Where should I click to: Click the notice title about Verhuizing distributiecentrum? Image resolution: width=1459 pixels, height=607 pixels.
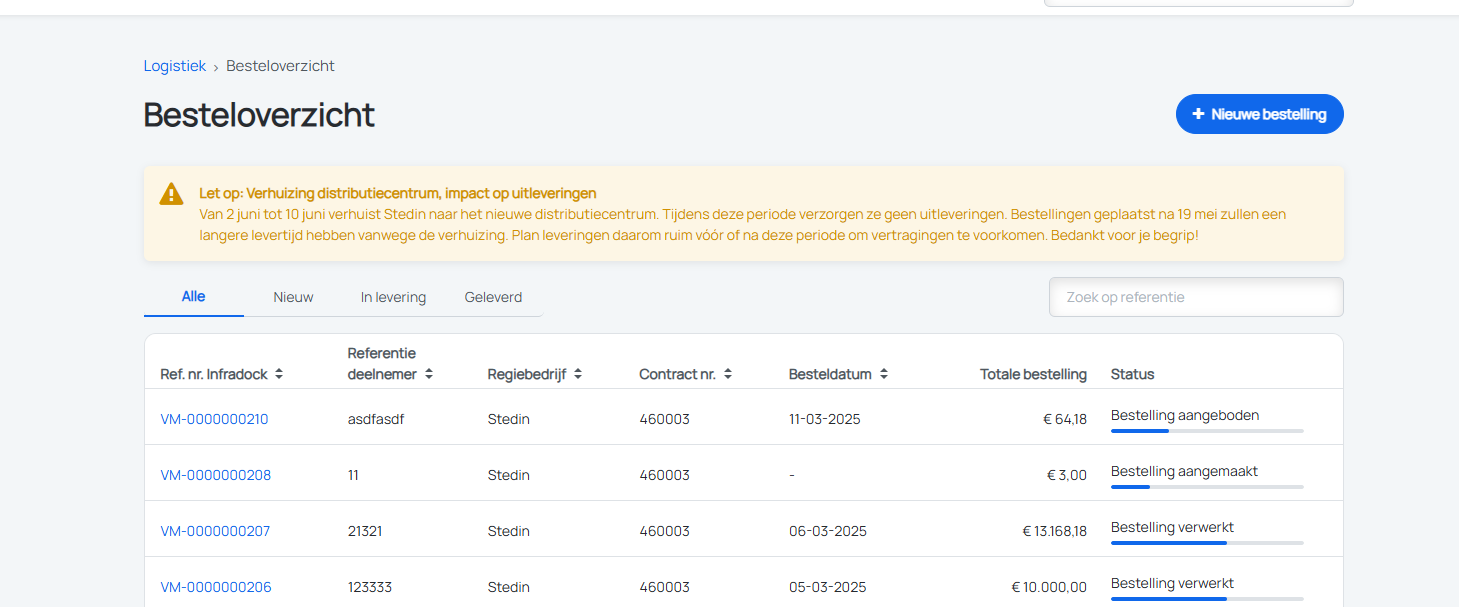point(398,193)
